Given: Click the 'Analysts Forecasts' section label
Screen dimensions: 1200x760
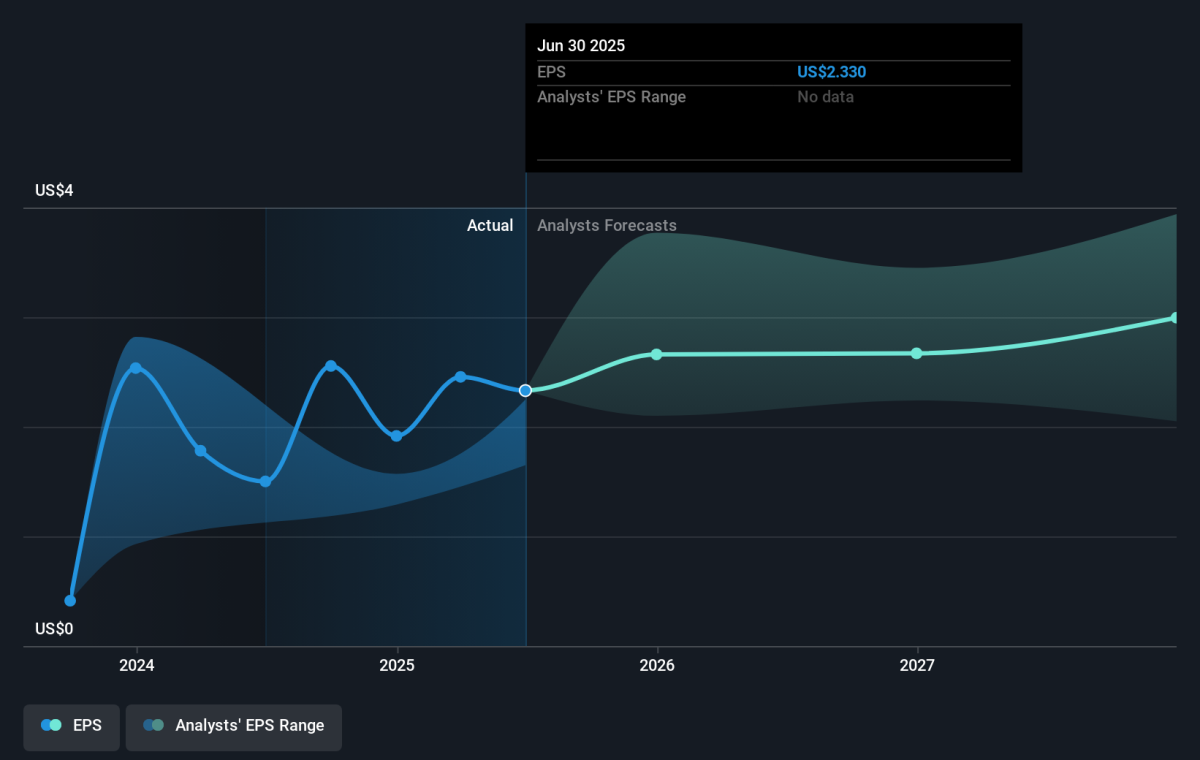Looking at the screenshot, I should [606, 226].
